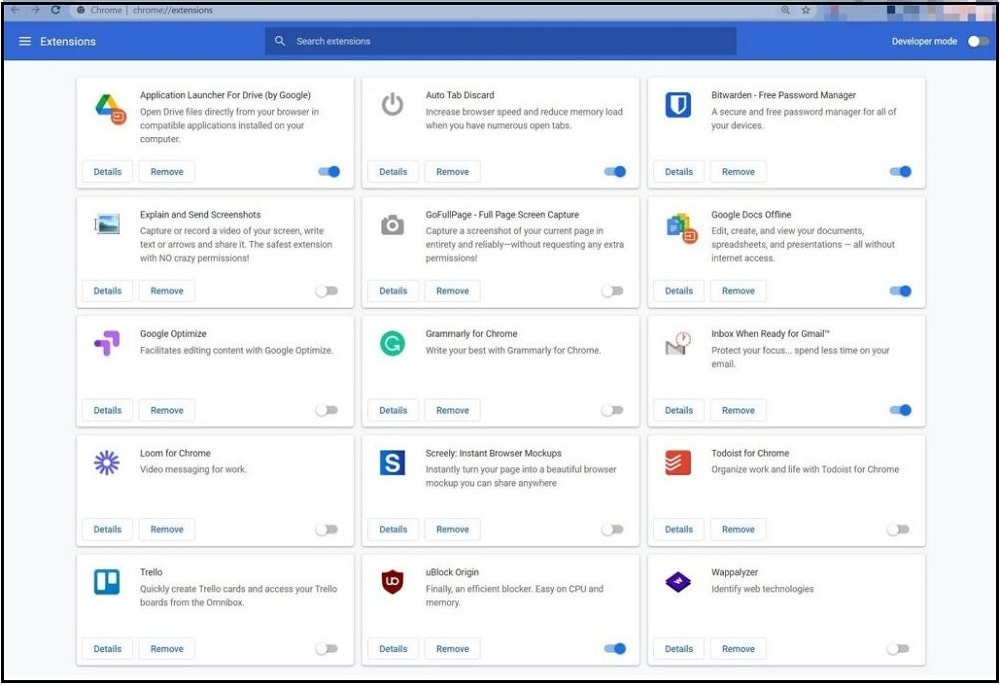Click the uBlock Origin shield icon
The image size is (1000, 685).
392,582
